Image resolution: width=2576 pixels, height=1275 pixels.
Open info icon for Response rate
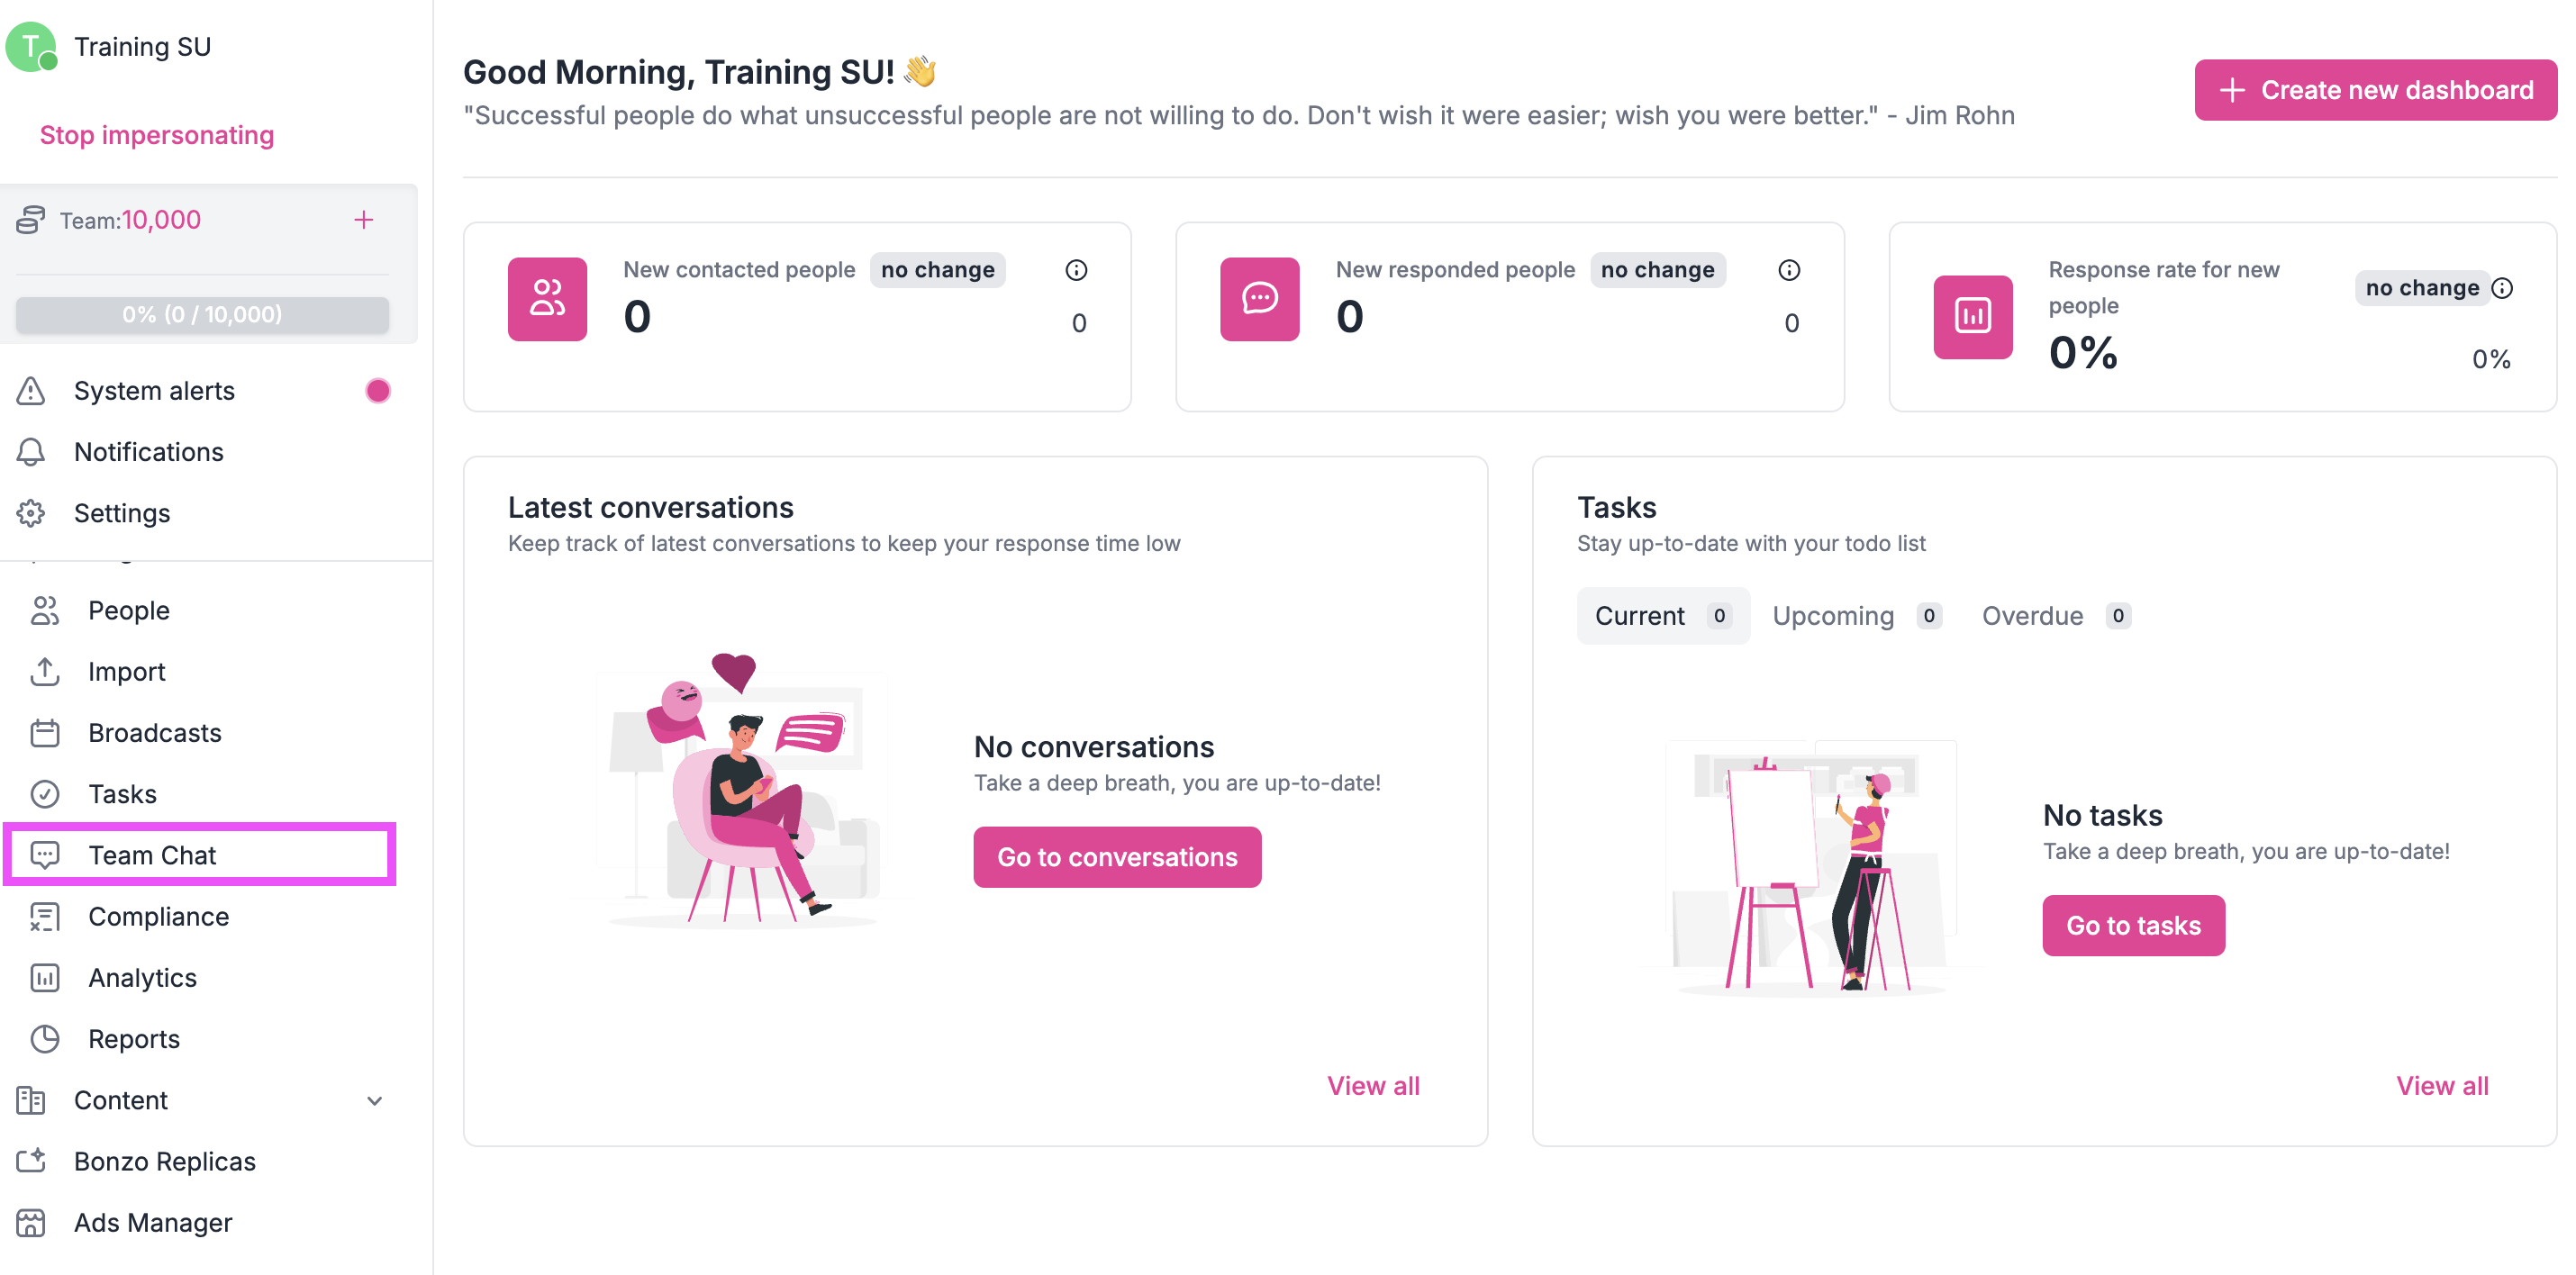(x=2502, y=288)
